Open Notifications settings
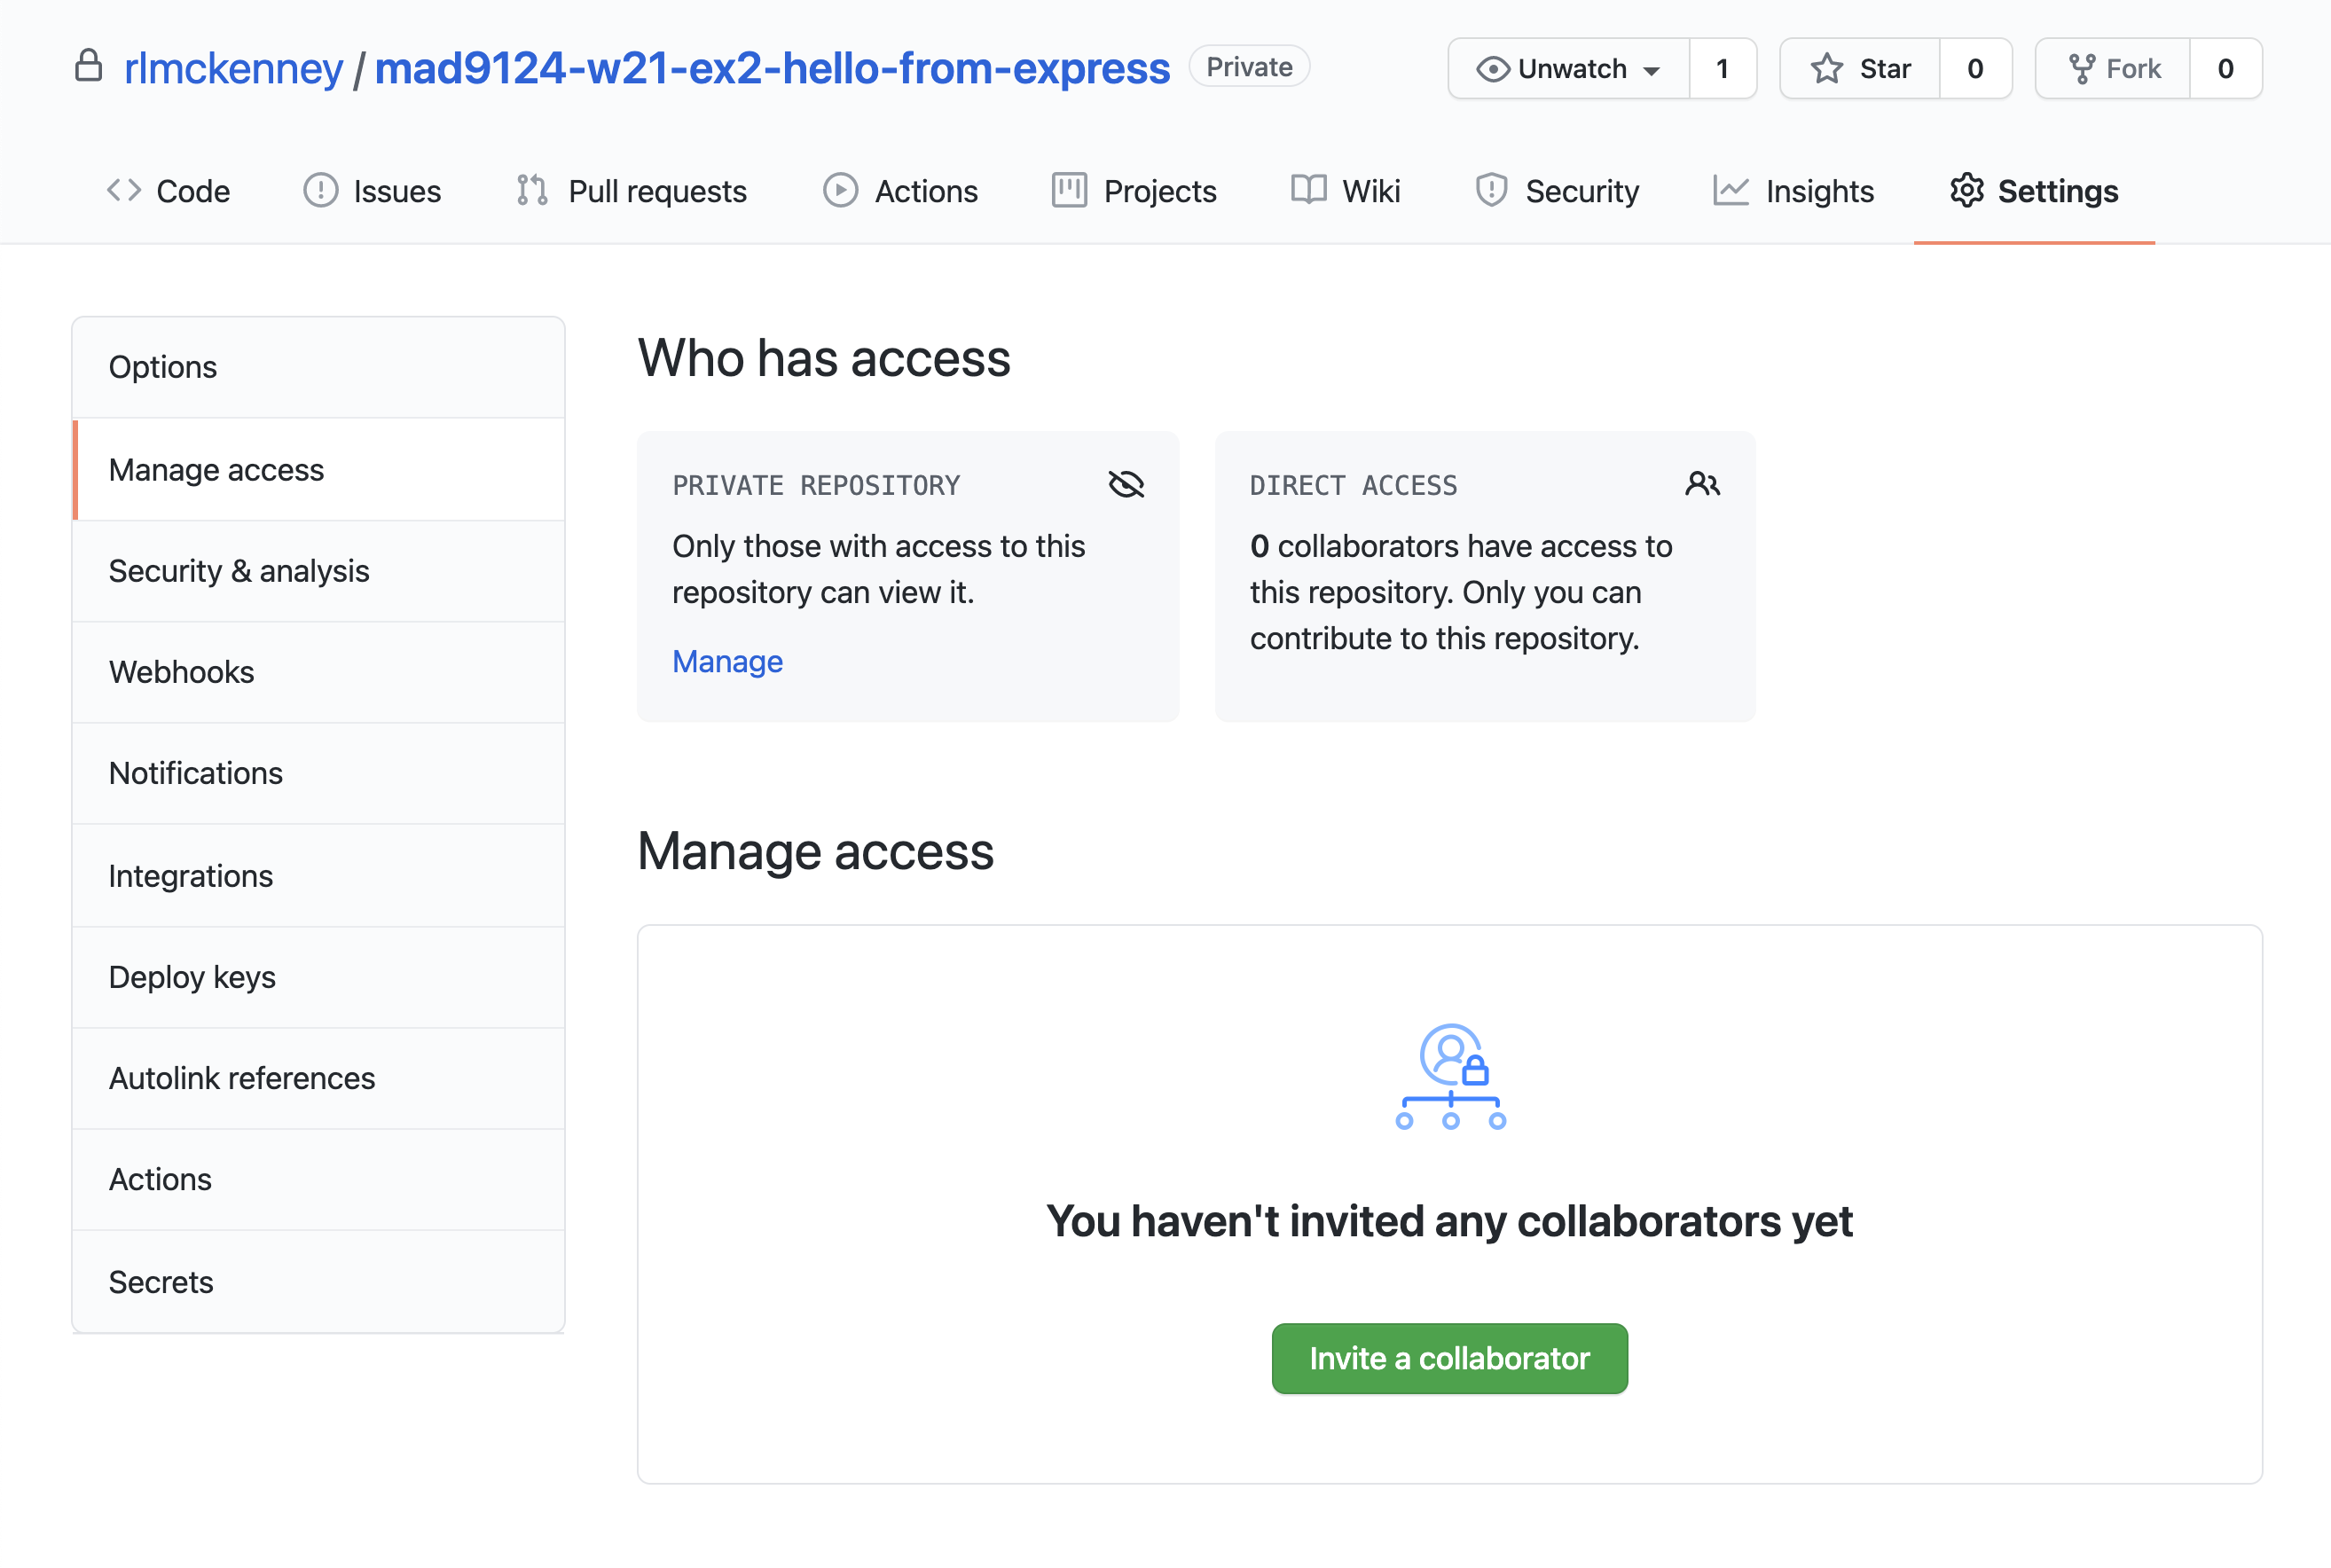 coord(318,773)
